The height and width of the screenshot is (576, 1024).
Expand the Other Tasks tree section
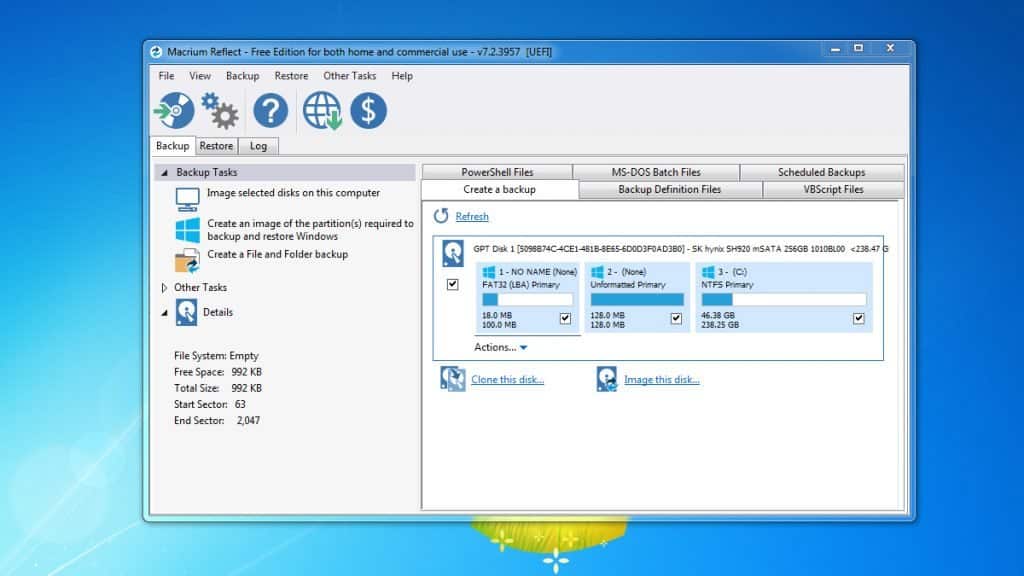(x=165, y=288)
